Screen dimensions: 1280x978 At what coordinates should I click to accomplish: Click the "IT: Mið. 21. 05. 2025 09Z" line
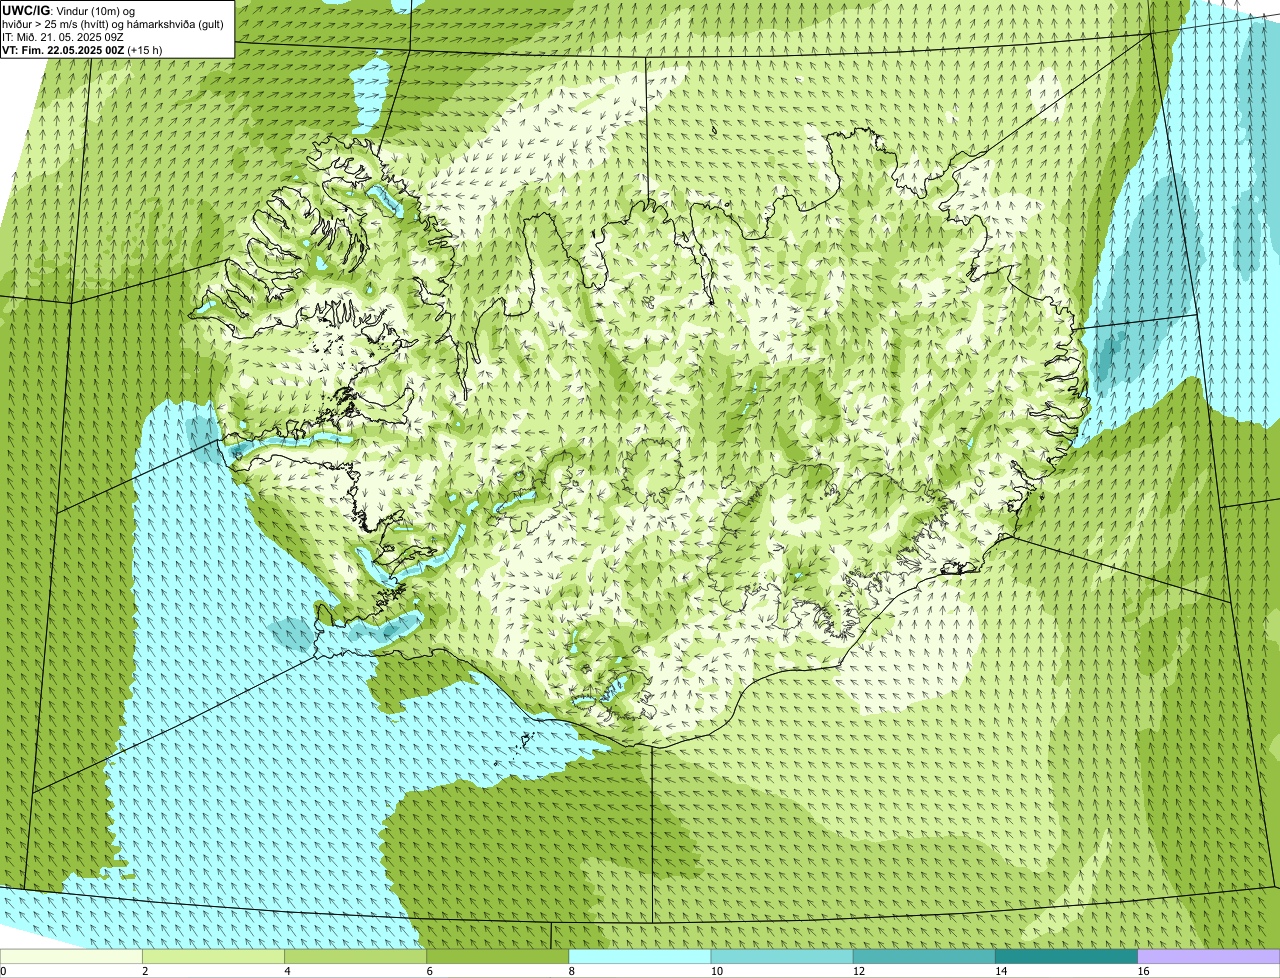click(63, 37)
